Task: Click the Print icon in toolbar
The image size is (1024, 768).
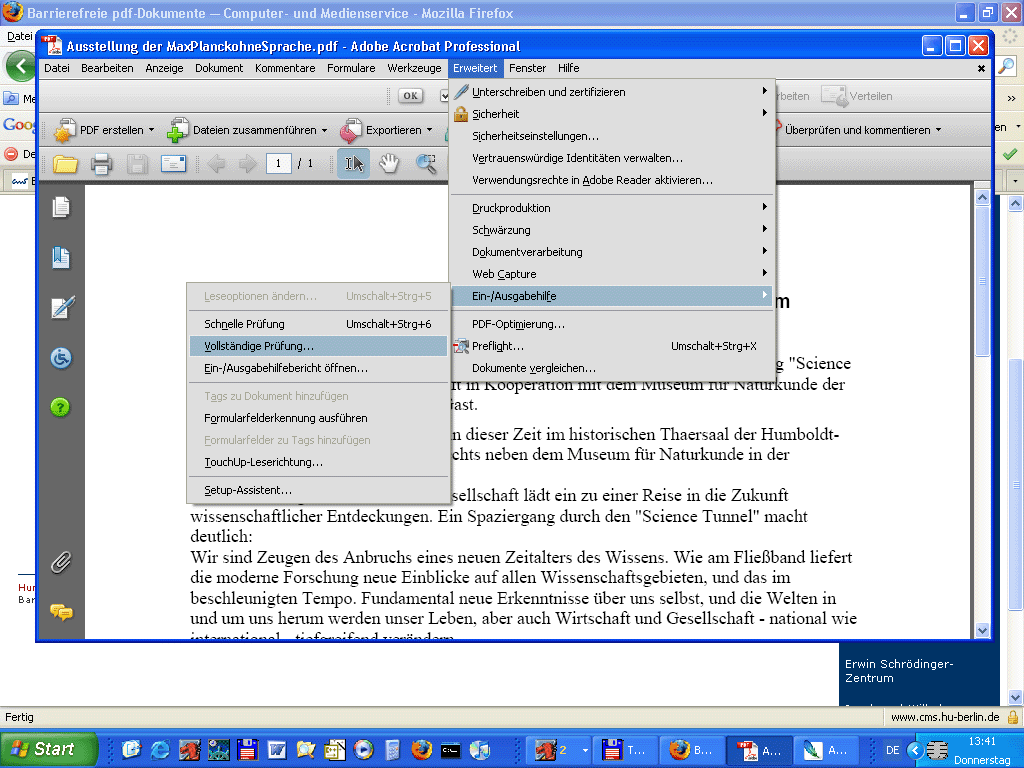Action: tap(101, 164)
